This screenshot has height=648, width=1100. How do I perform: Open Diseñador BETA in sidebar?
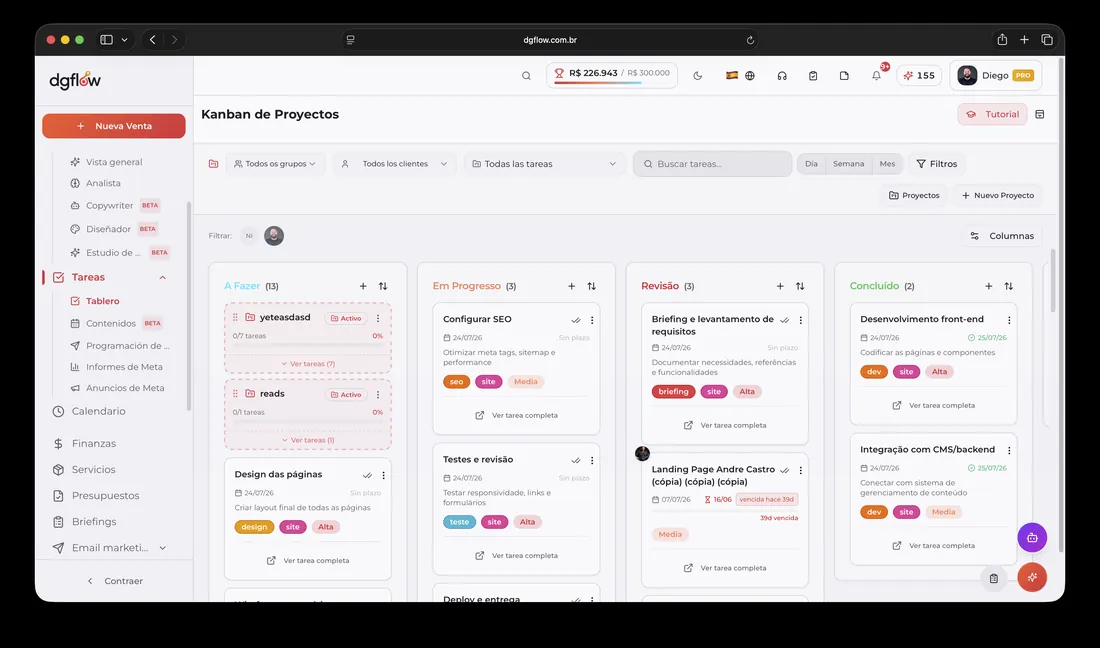114,229
